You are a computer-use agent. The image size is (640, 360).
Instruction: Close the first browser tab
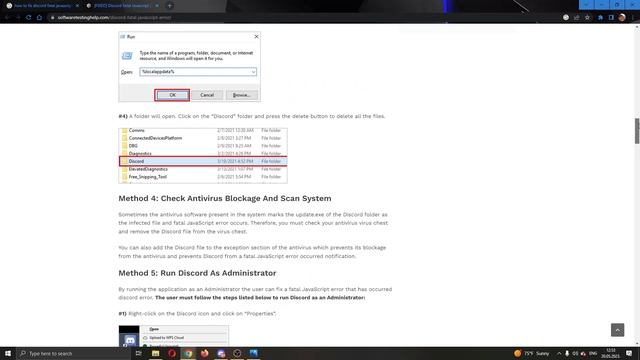77,6
